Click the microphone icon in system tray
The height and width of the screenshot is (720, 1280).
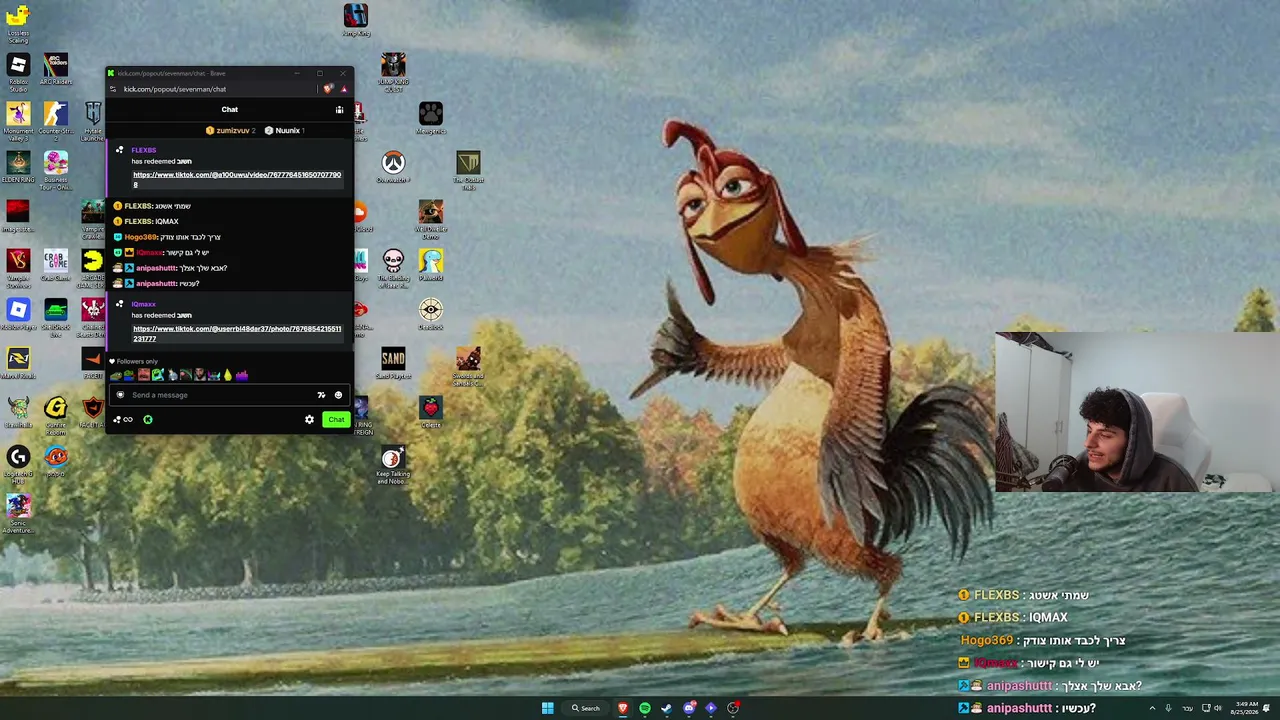(x=1168, y=708)
